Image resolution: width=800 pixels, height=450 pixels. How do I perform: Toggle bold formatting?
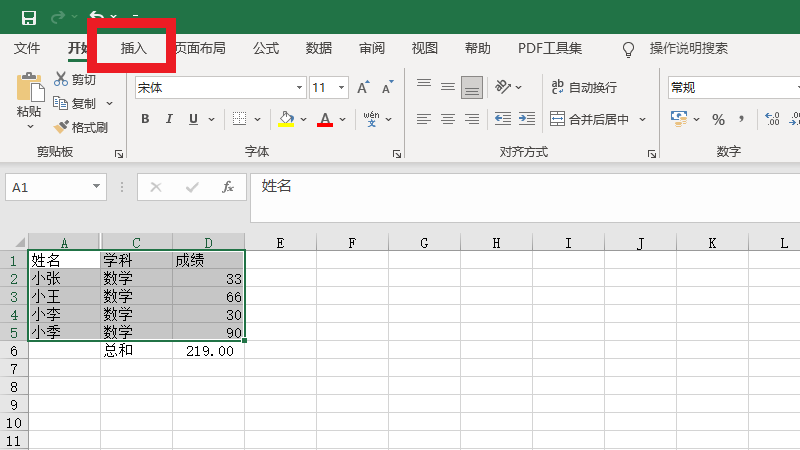(145, 119)
